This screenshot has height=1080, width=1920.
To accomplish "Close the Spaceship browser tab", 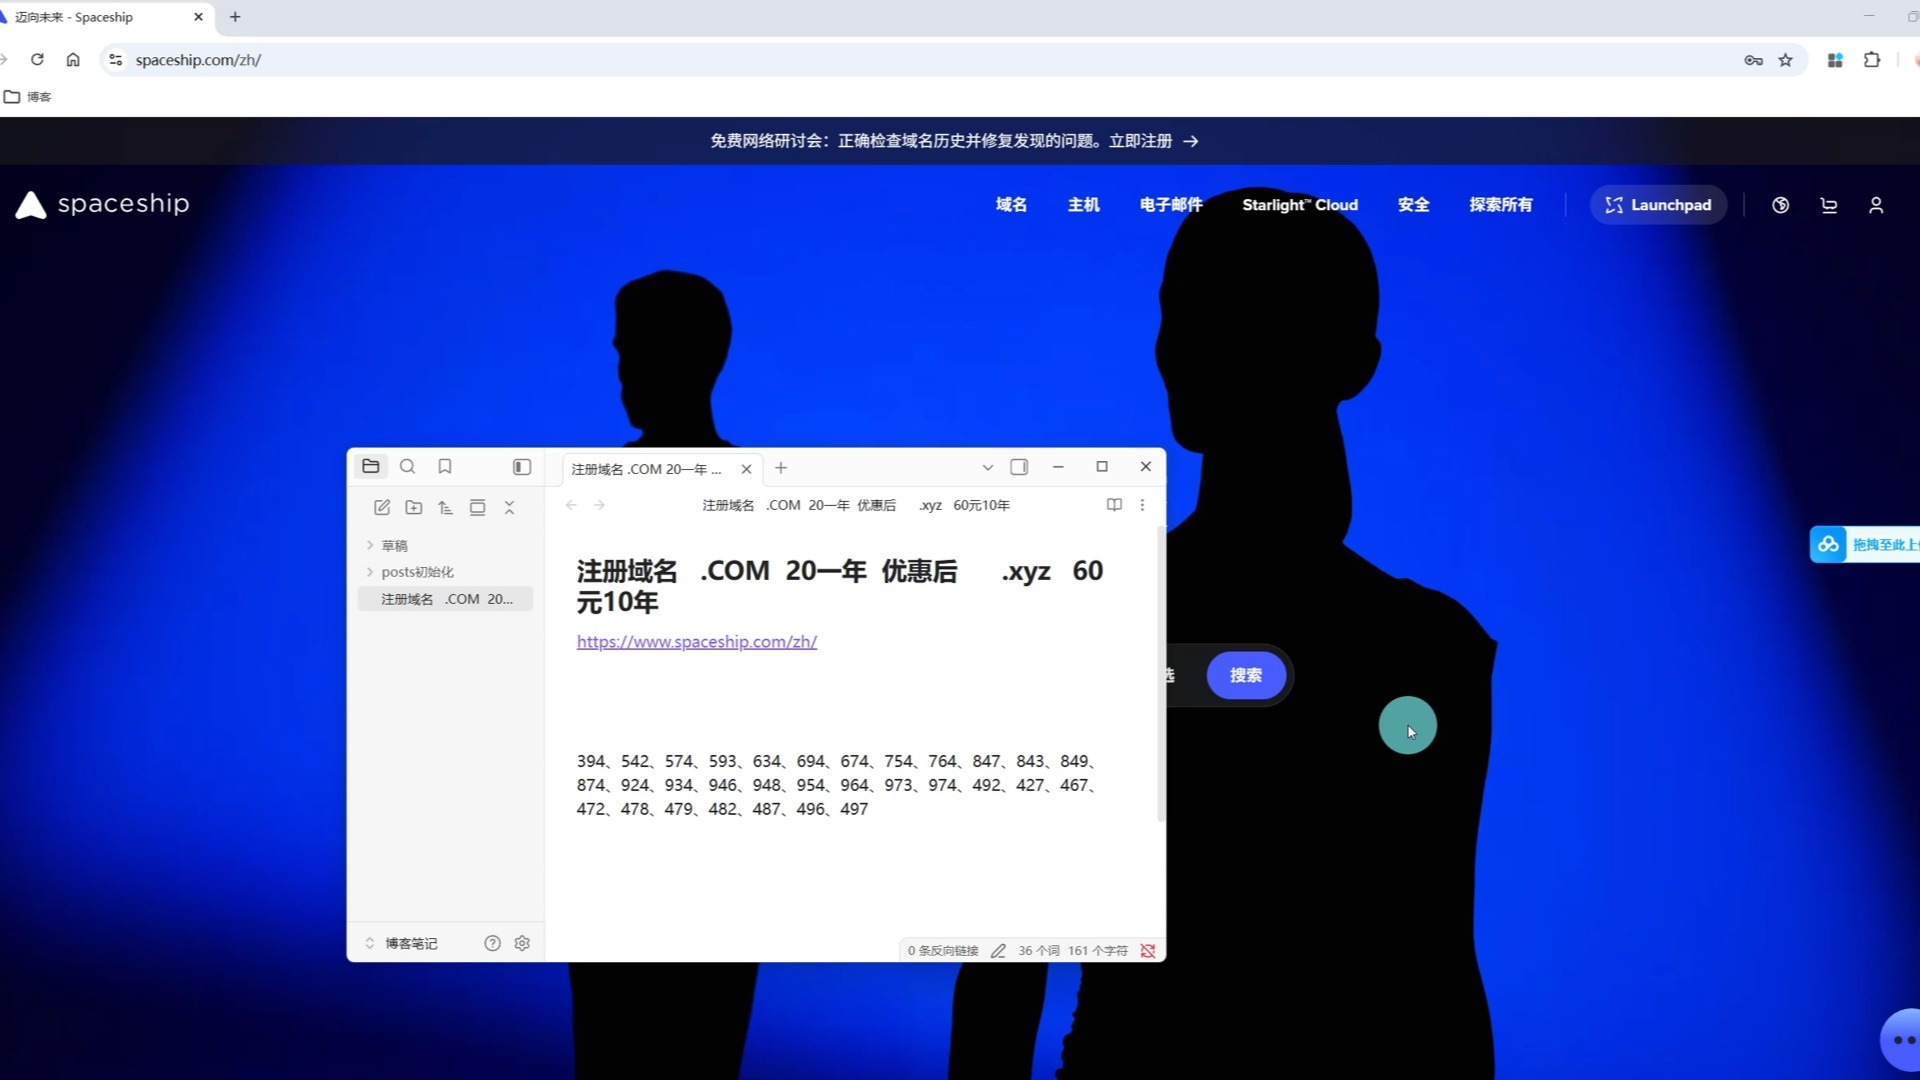I will coord(198,17).
